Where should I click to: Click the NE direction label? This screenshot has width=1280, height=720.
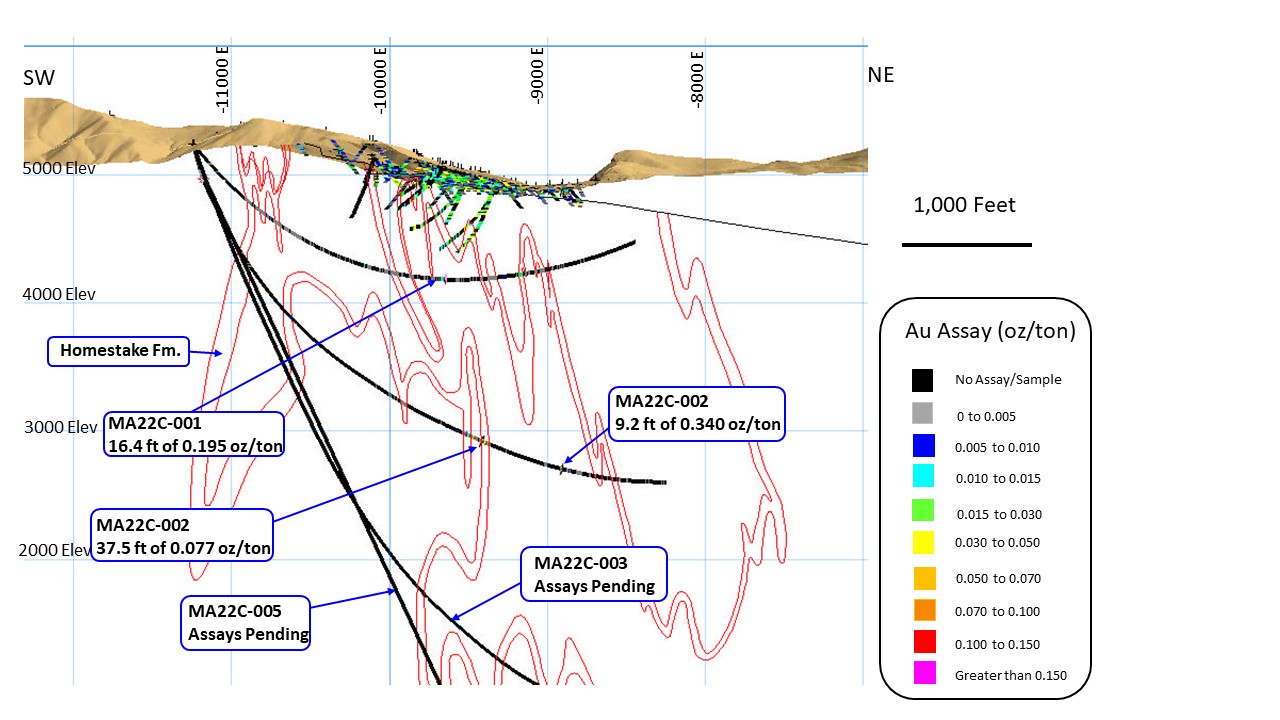[880, 75]
